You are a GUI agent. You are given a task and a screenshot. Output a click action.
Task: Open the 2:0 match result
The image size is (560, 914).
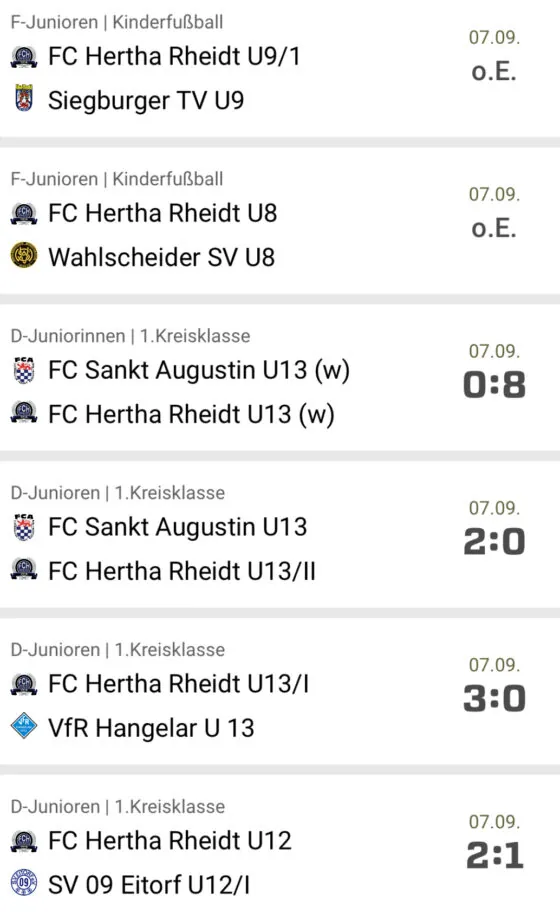[494, 542]
